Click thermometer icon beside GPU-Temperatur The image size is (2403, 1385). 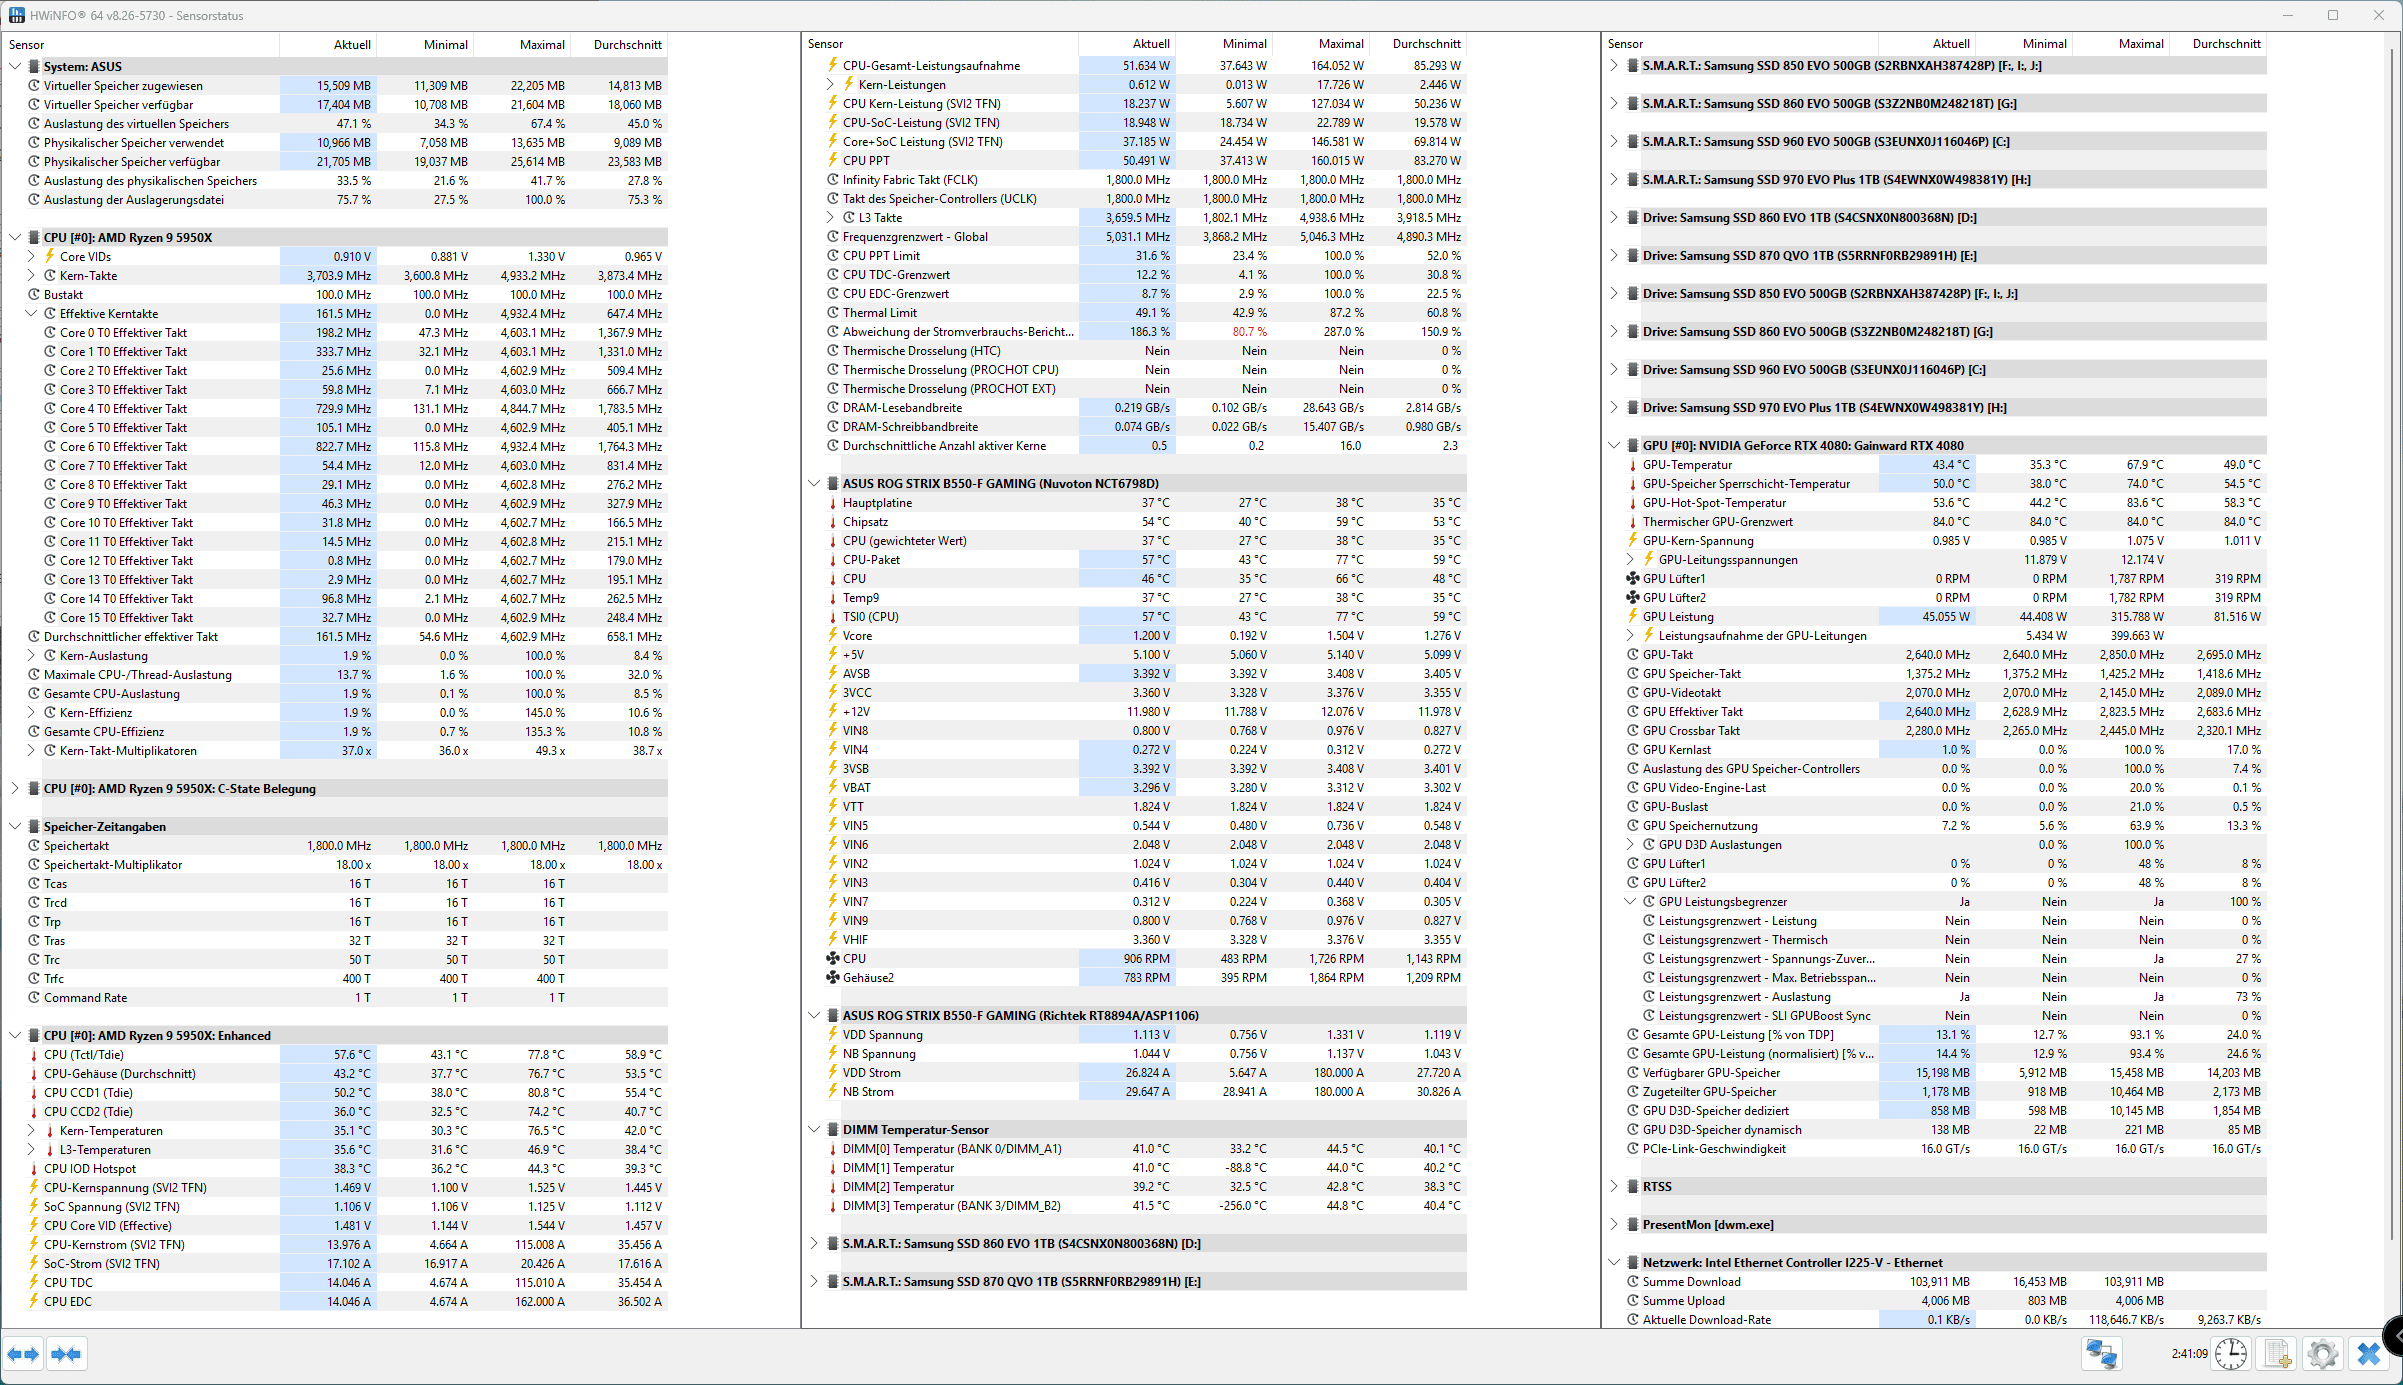coord(1632,464)
